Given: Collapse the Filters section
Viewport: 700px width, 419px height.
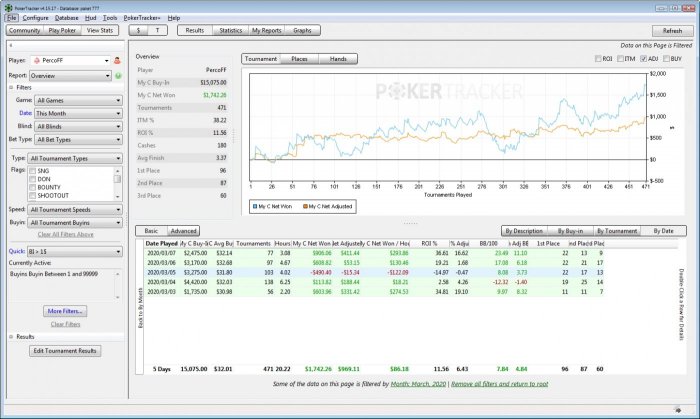Looking at the screenshot, I should pyautogui.click(x=7, y=88).
